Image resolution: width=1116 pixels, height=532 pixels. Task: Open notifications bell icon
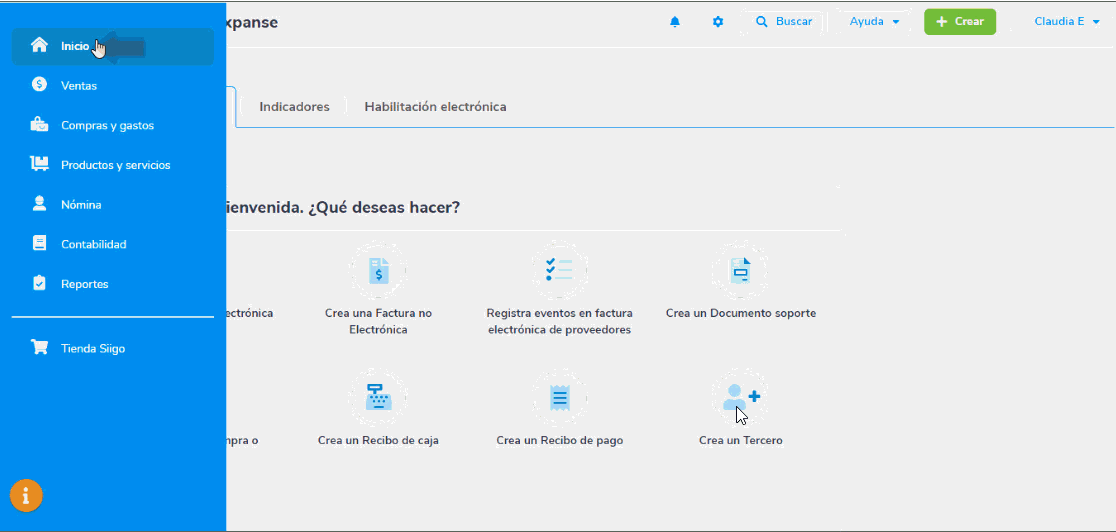click(675, 22)
